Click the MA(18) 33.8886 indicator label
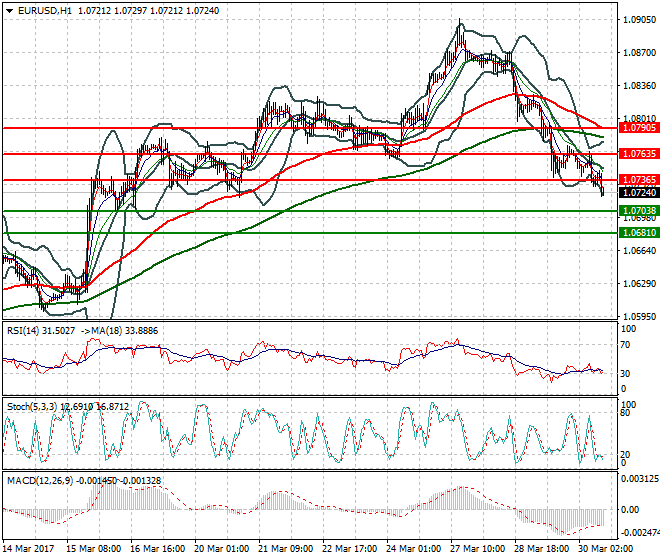This screenshot has height=560, width=660. (x=124, y=331)
